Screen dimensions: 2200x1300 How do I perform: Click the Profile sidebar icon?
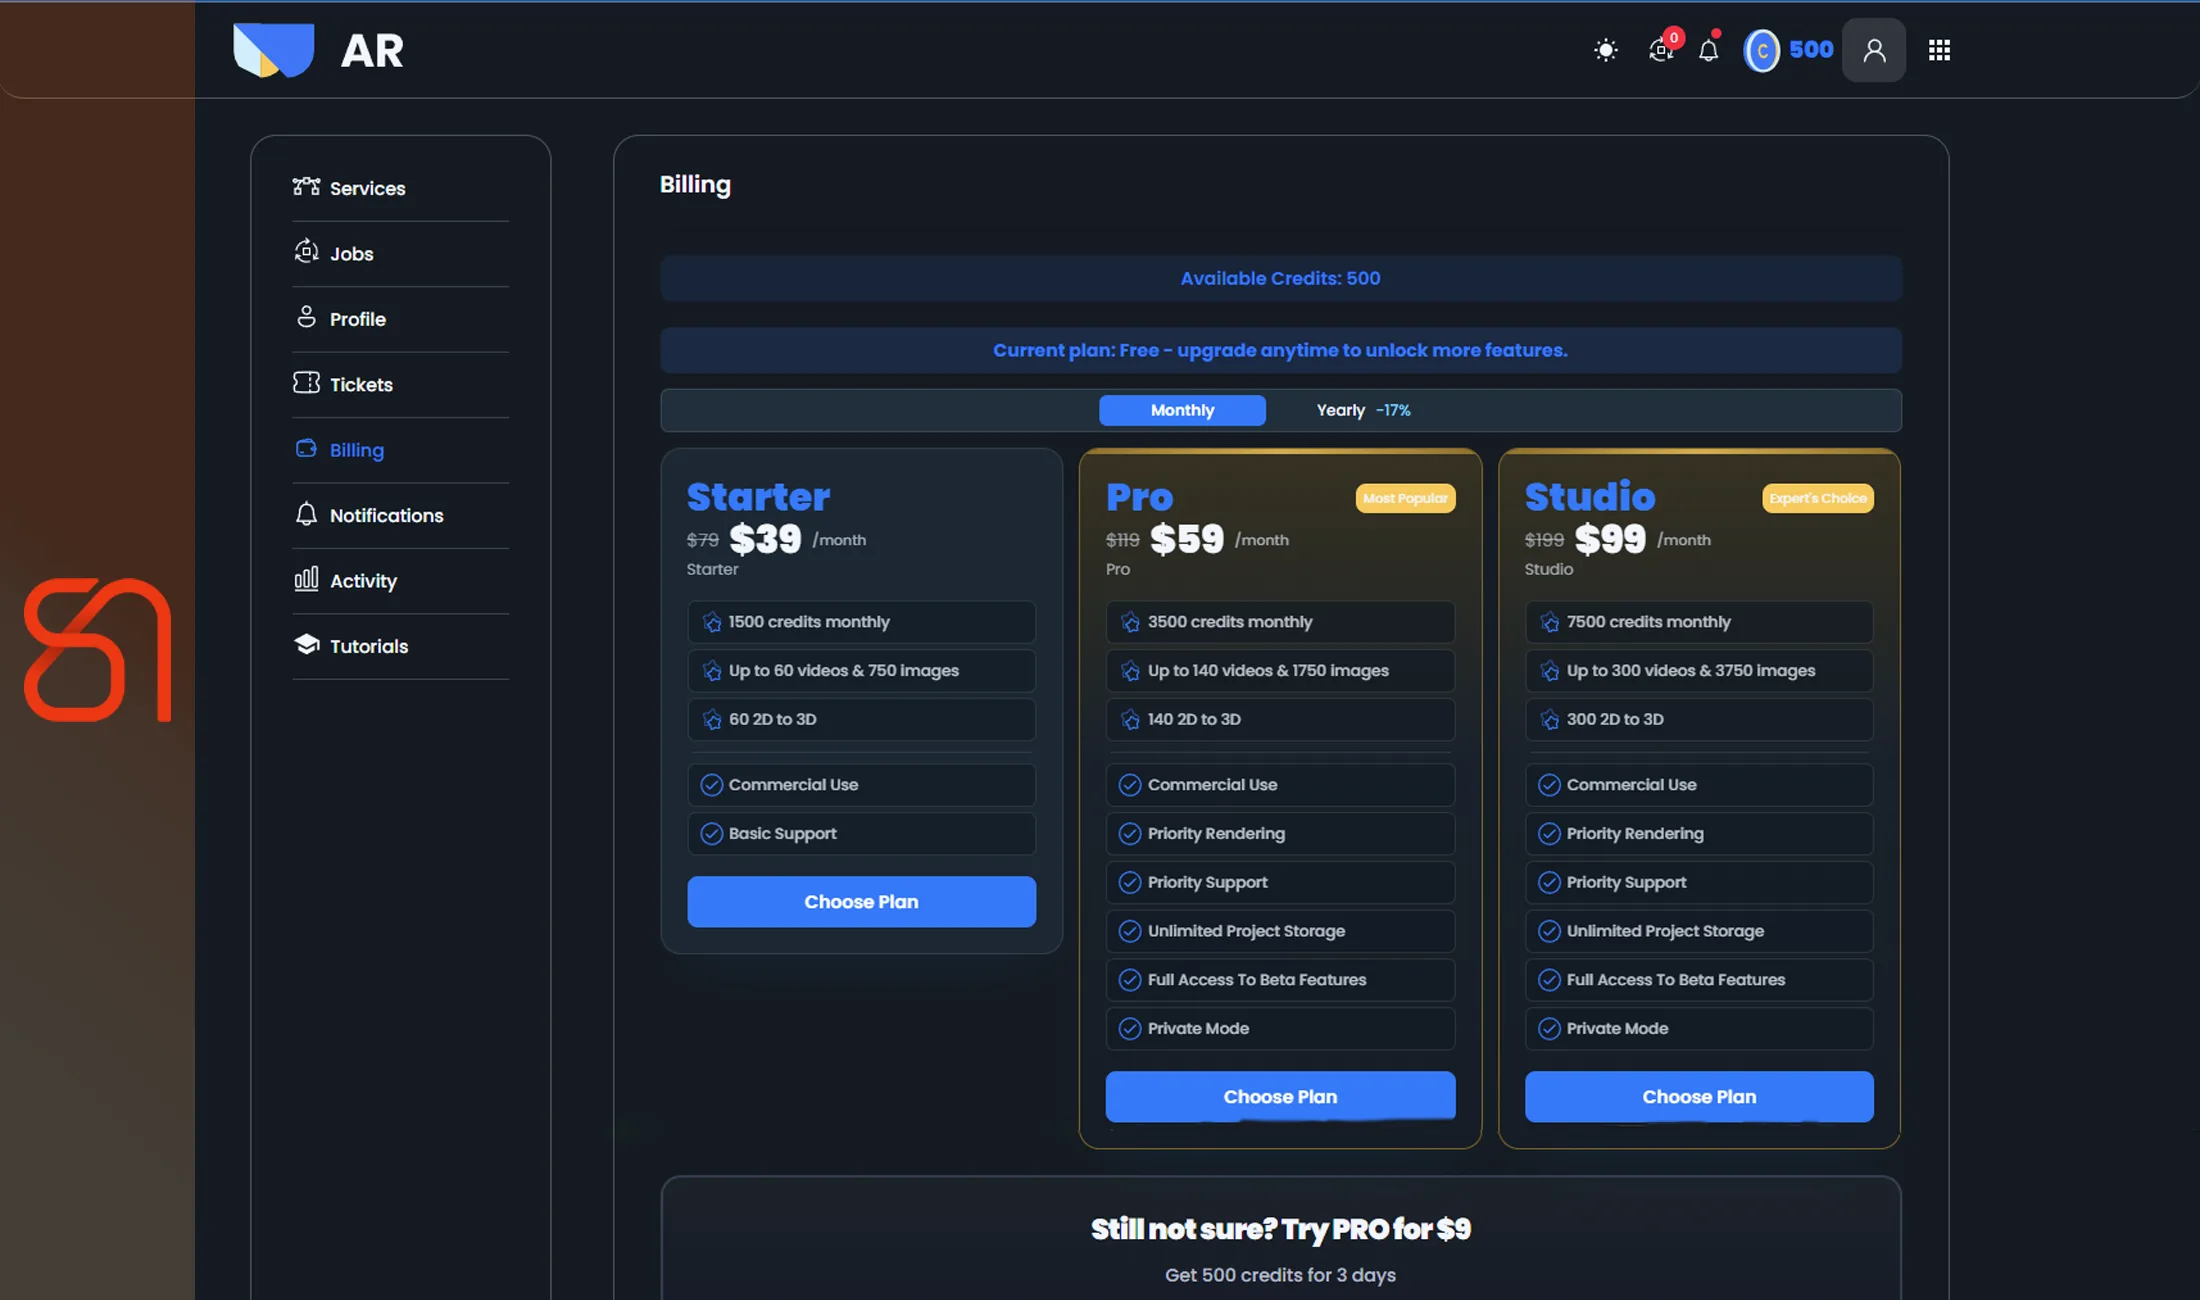[x=306, y=317]
